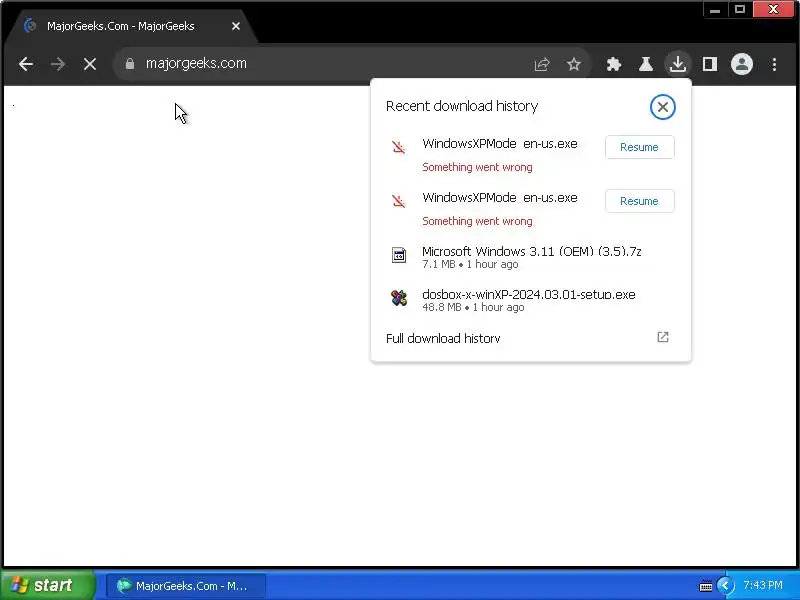Viewport: 800px width, 600px height.
Task: Resume the second WindowsXPMode download
Action: tap(639, 201)
